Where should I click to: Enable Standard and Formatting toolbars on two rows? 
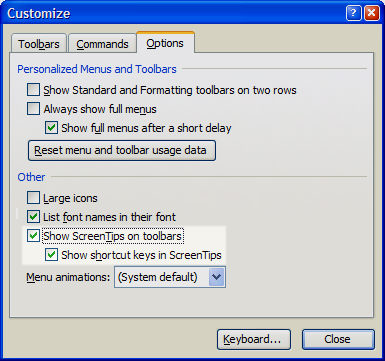point(33,90)
